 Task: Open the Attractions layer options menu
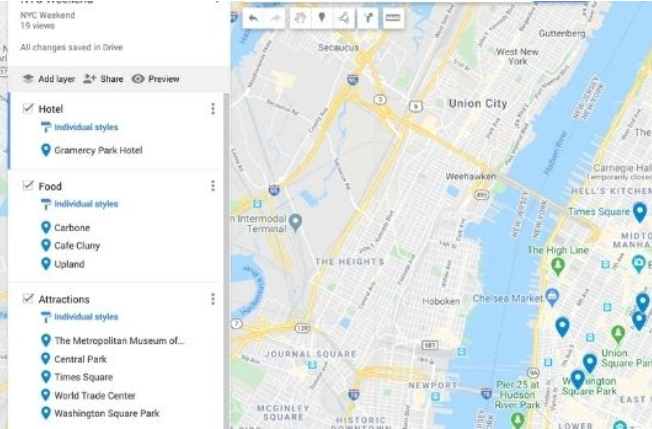click(213, 299)
